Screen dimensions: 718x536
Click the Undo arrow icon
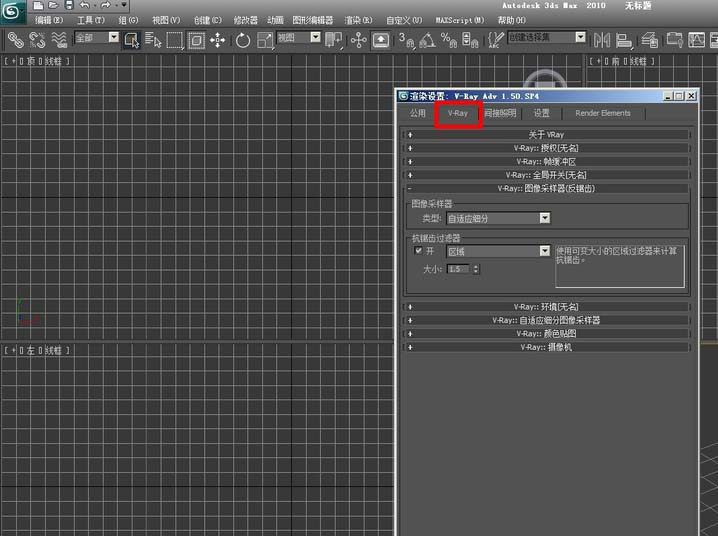tap(84, 5)
